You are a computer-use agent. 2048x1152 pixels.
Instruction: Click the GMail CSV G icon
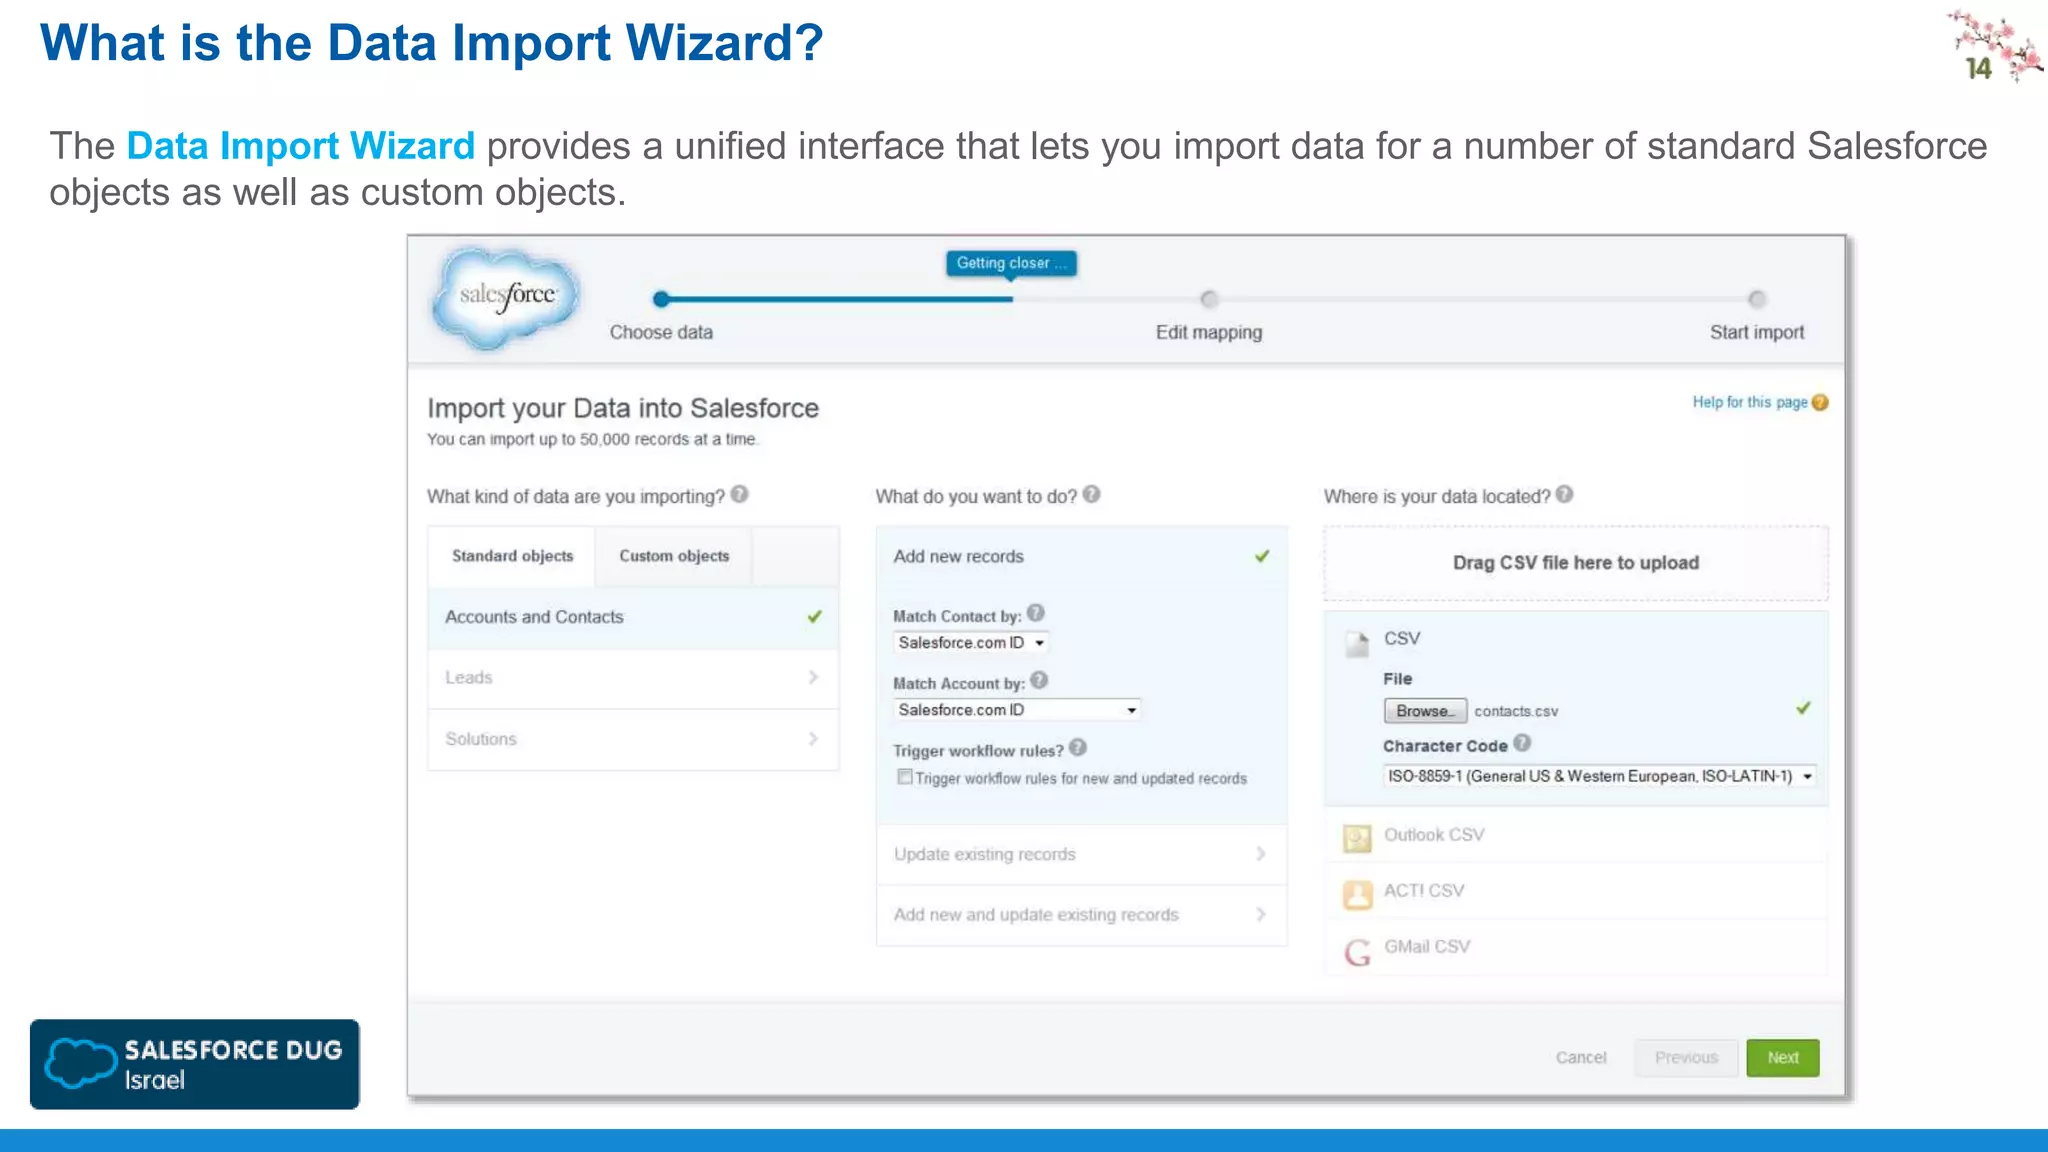(x=1357, y=952)
